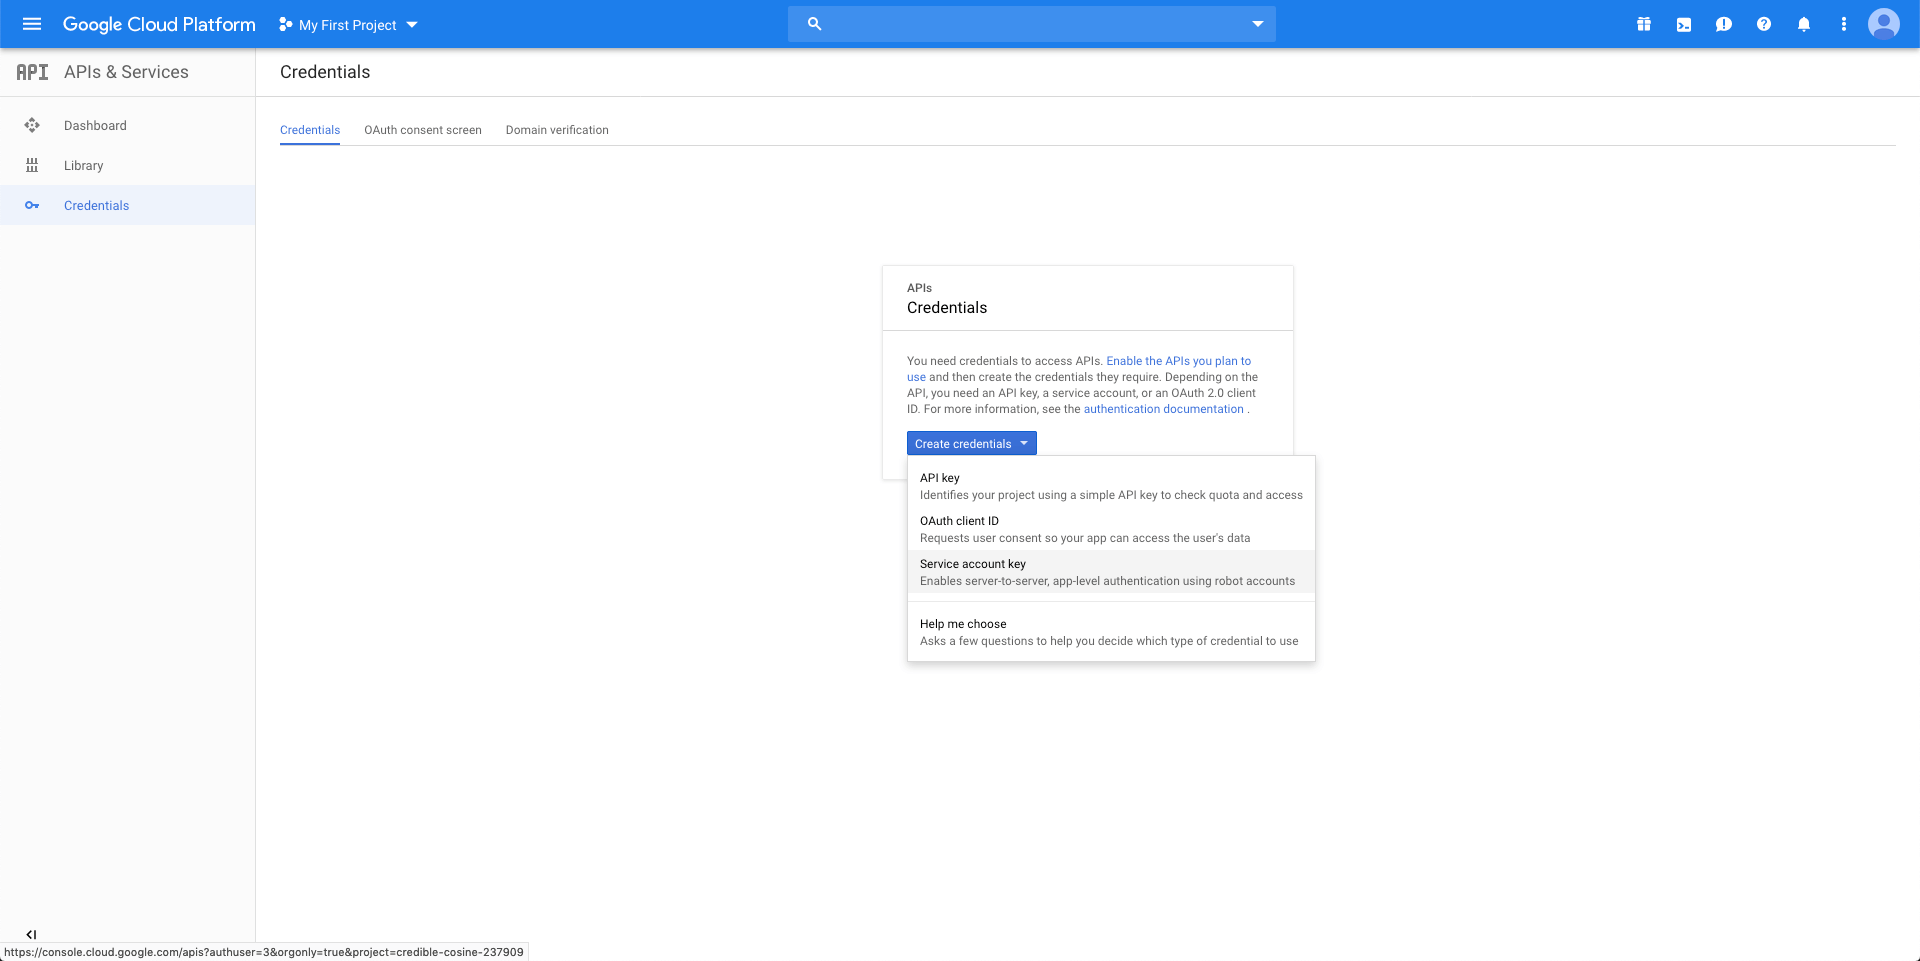Open the send feedback icon
Screen dimensions: 1920x961
(x=1724, y=24)
